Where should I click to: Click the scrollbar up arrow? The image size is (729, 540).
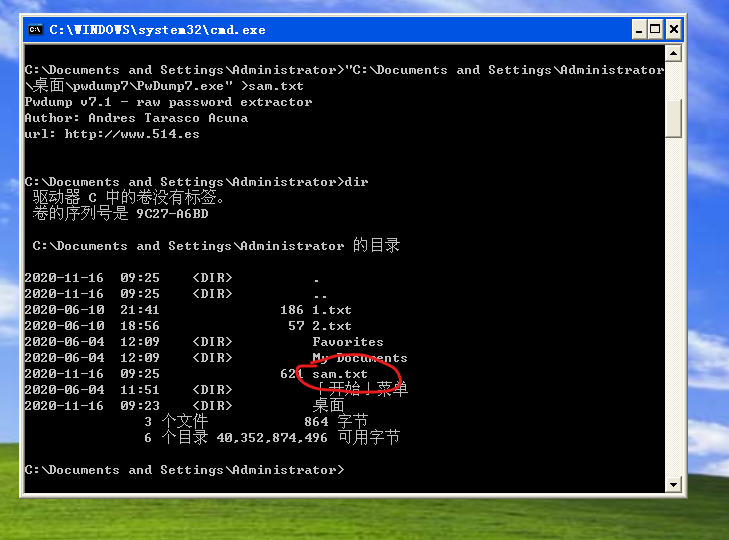point(673,53)
